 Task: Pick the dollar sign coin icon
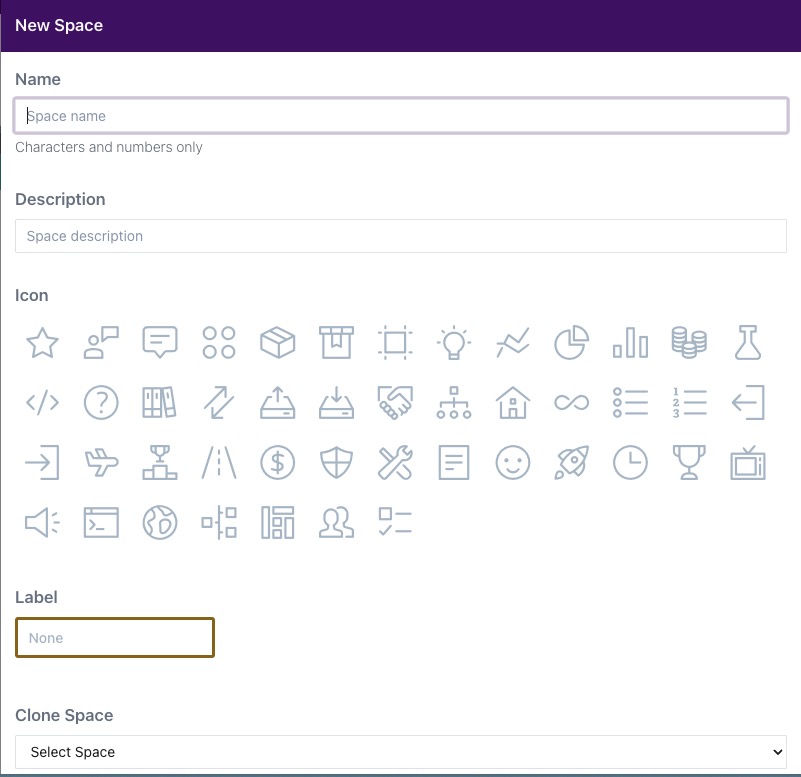pyautogui.click(x=277, y=463)
